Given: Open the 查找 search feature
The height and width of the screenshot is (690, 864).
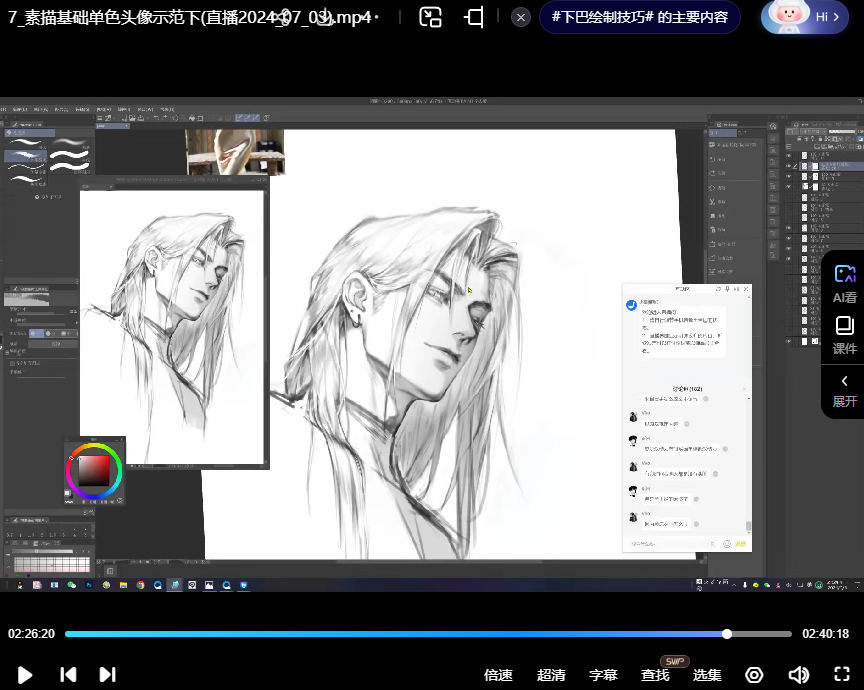Looking at the screenshot, I should point(655,675).
